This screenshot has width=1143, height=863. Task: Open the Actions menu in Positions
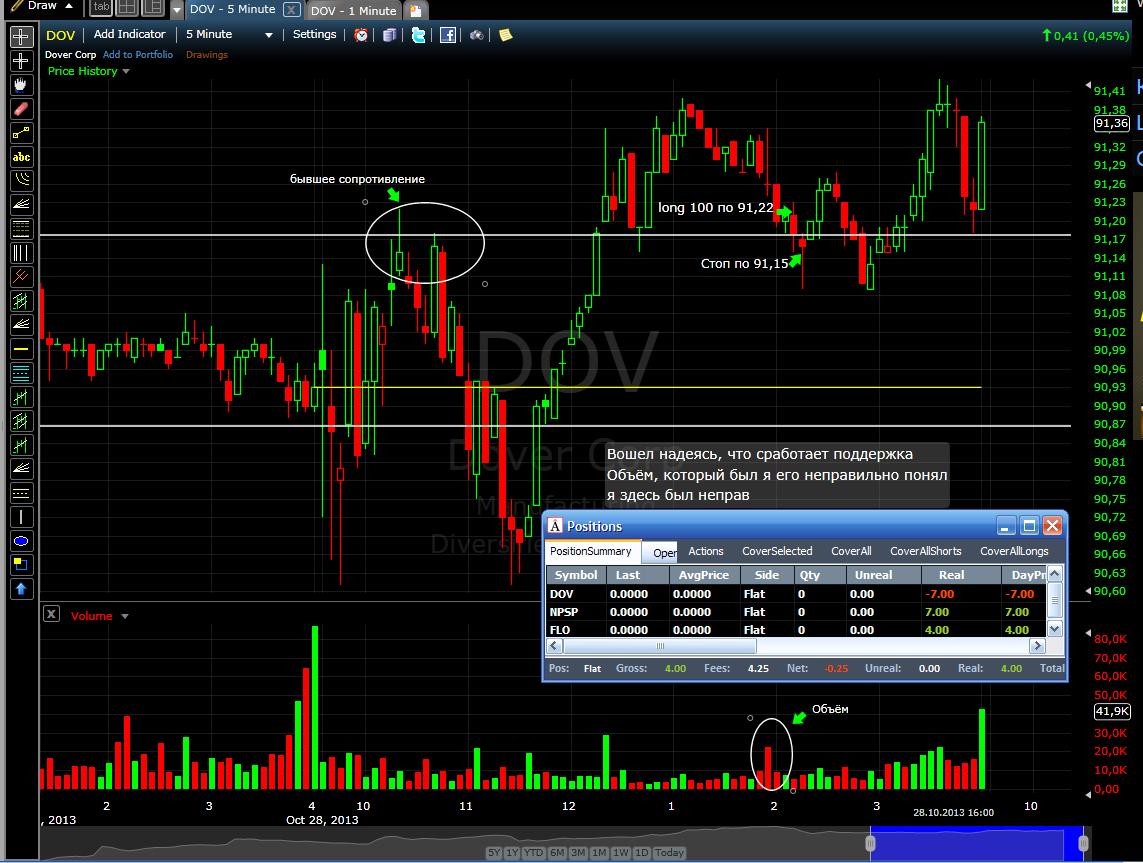[706, 551]
